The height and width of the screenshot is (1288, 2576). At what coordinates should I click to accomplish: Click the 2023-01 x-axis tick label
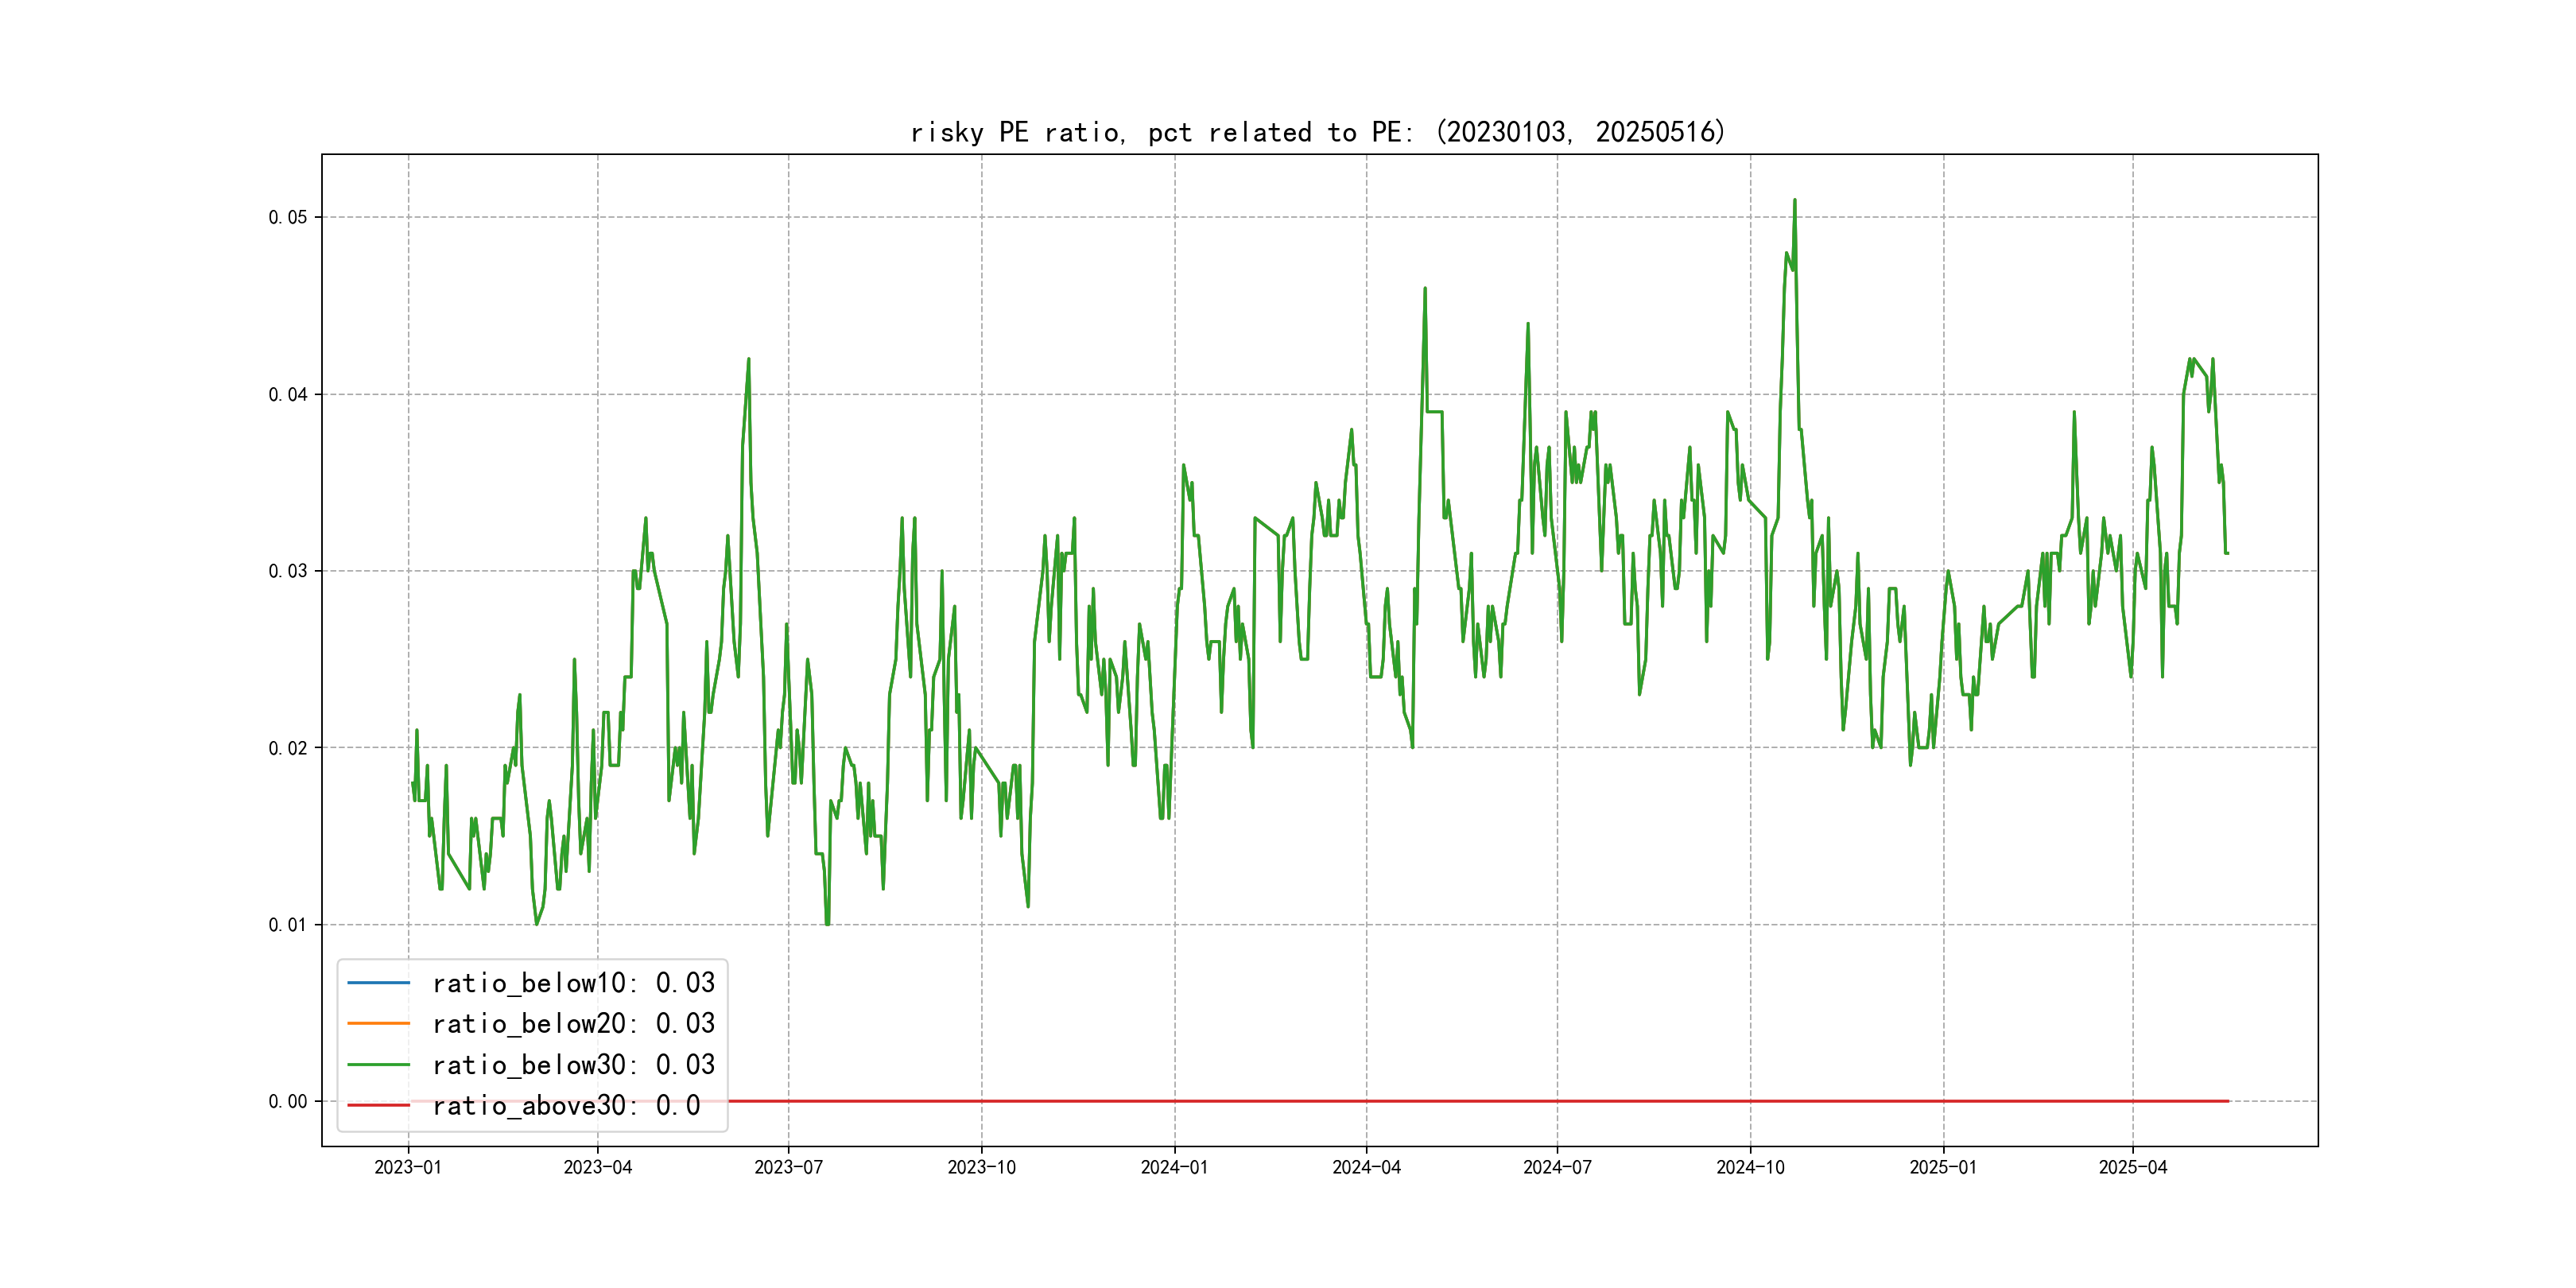(x=408, y=1167)
